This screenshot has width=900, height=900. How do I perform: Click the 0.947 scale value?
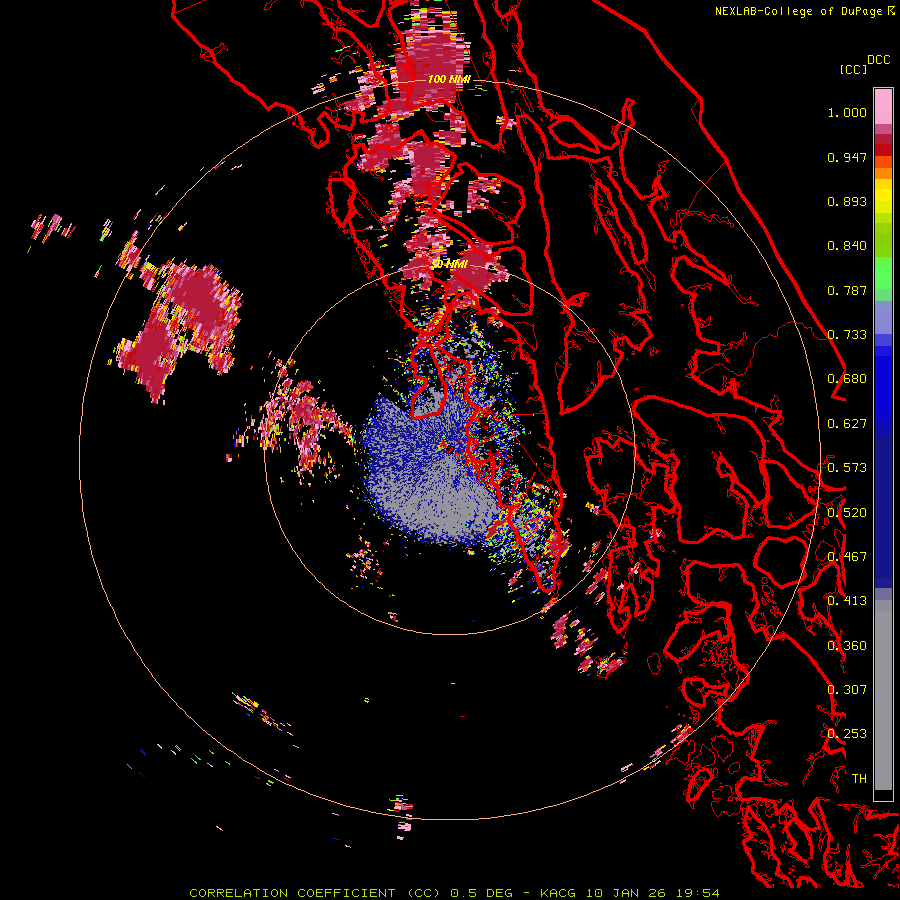(x=847, y=157)
